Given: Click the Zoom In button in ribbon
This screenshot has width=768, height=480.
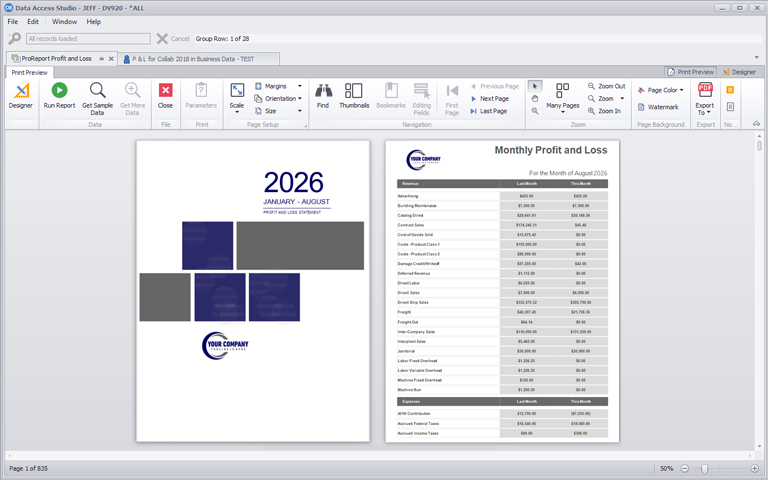Looking at the screenshot, I should click(604, 111).
